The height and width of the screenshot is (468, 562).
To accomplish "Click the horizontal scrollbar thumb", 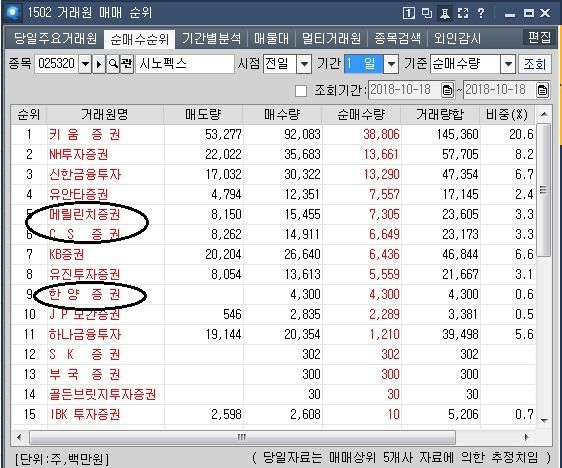I will click(242, 437).
